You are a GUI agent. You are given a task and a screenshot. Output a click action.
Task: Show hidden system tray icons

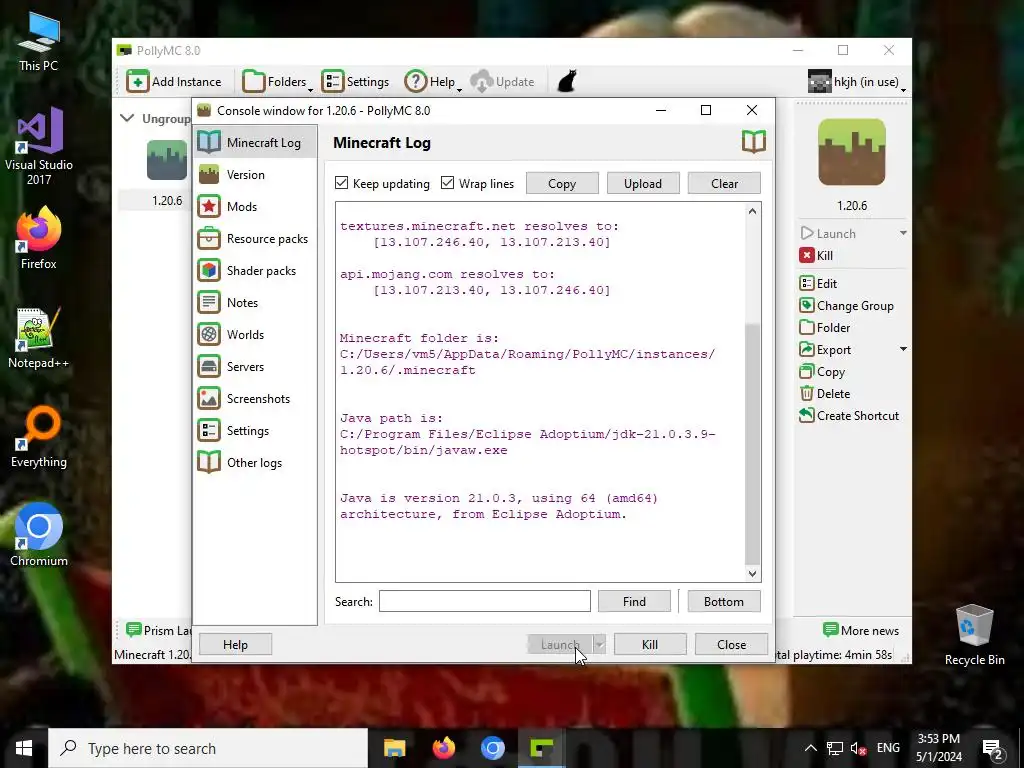[x=810, y=748]
